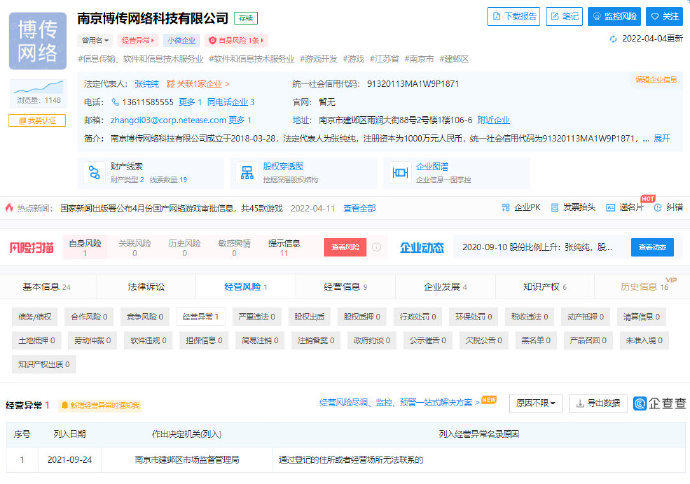Screen dimensions: 690x484
Task: Select the 行政处罚 0 filter chip
Action: click(x=418, y=316)
